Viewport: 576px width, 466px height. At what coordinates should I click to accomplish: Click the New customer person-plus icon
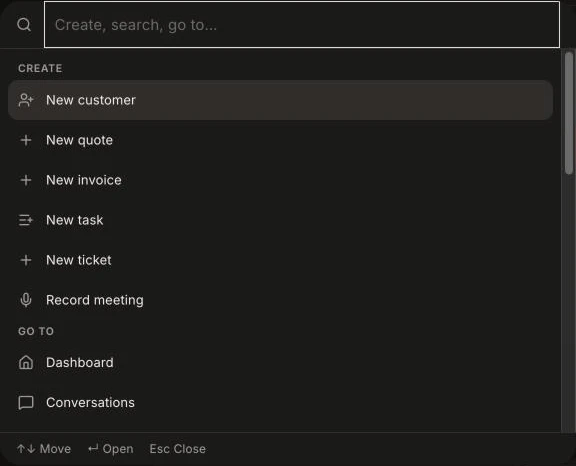click(x=26, y=100)
